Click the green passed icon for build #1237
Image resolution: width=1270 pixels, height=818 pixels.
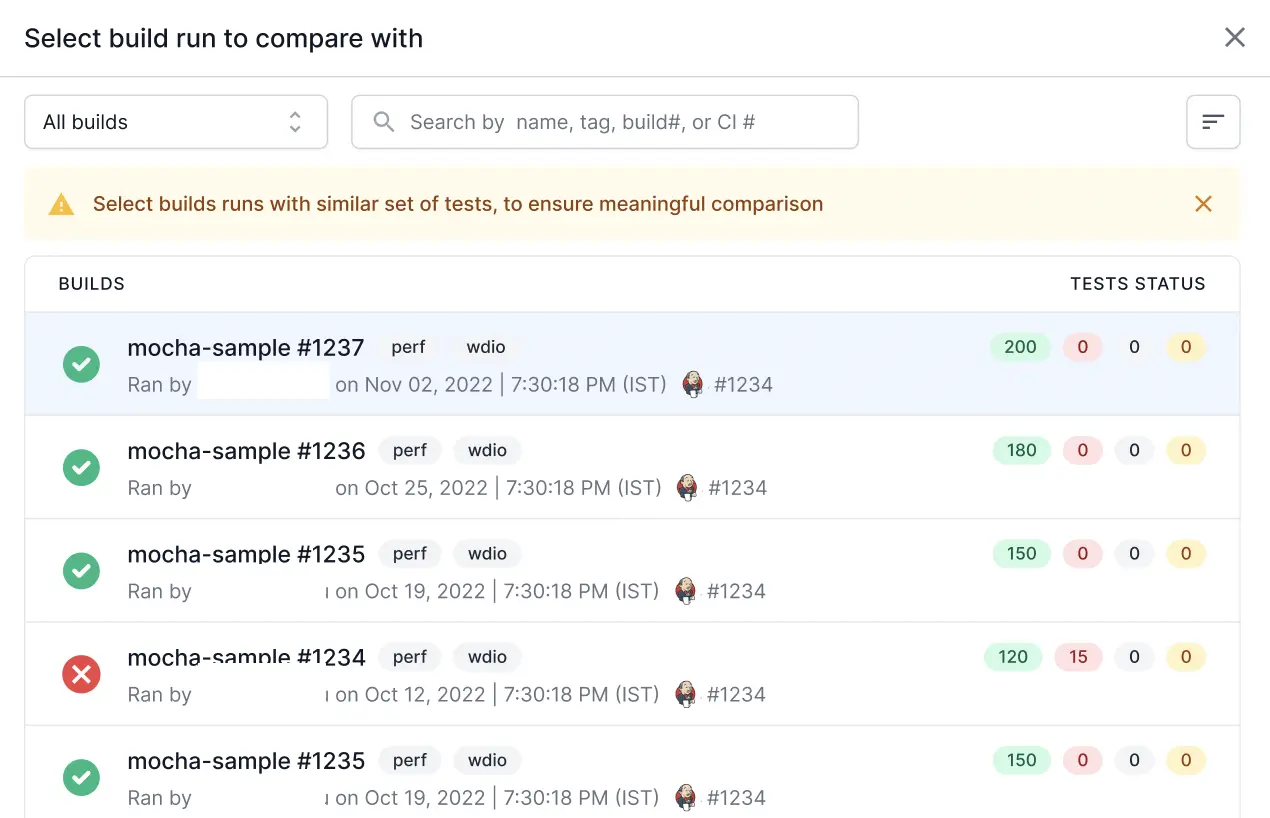point(81,364)
